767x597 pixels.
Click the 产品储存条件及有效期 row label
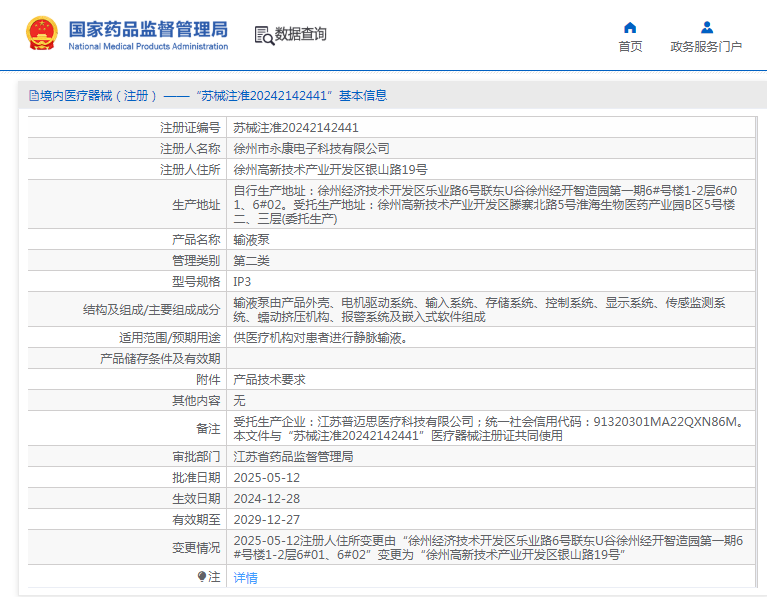[x=160, y=359]
